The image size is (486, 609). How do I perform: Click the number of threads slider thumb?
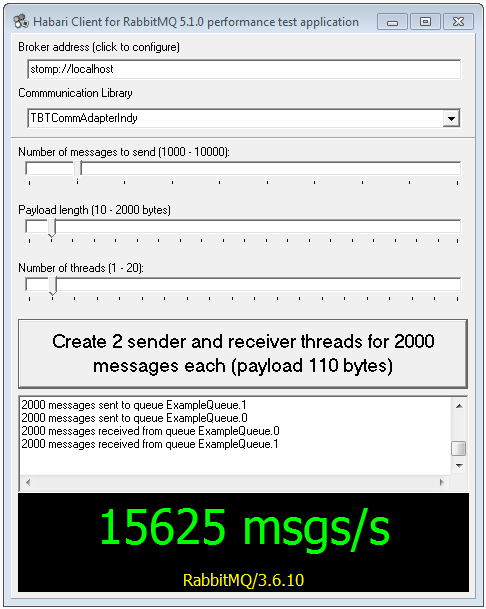pos(52,286)
